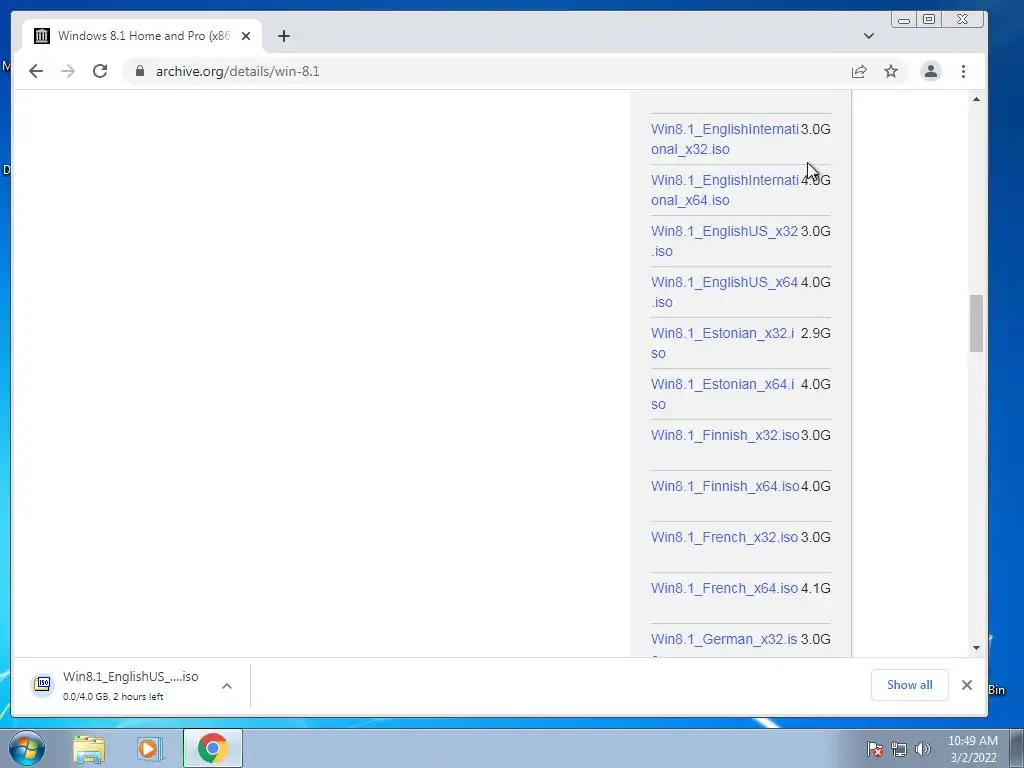Image resolution: width=1024 pixels, height=768 pixels.
Task: Open Windows Media Player from taskbar
Action: [149, 748]
